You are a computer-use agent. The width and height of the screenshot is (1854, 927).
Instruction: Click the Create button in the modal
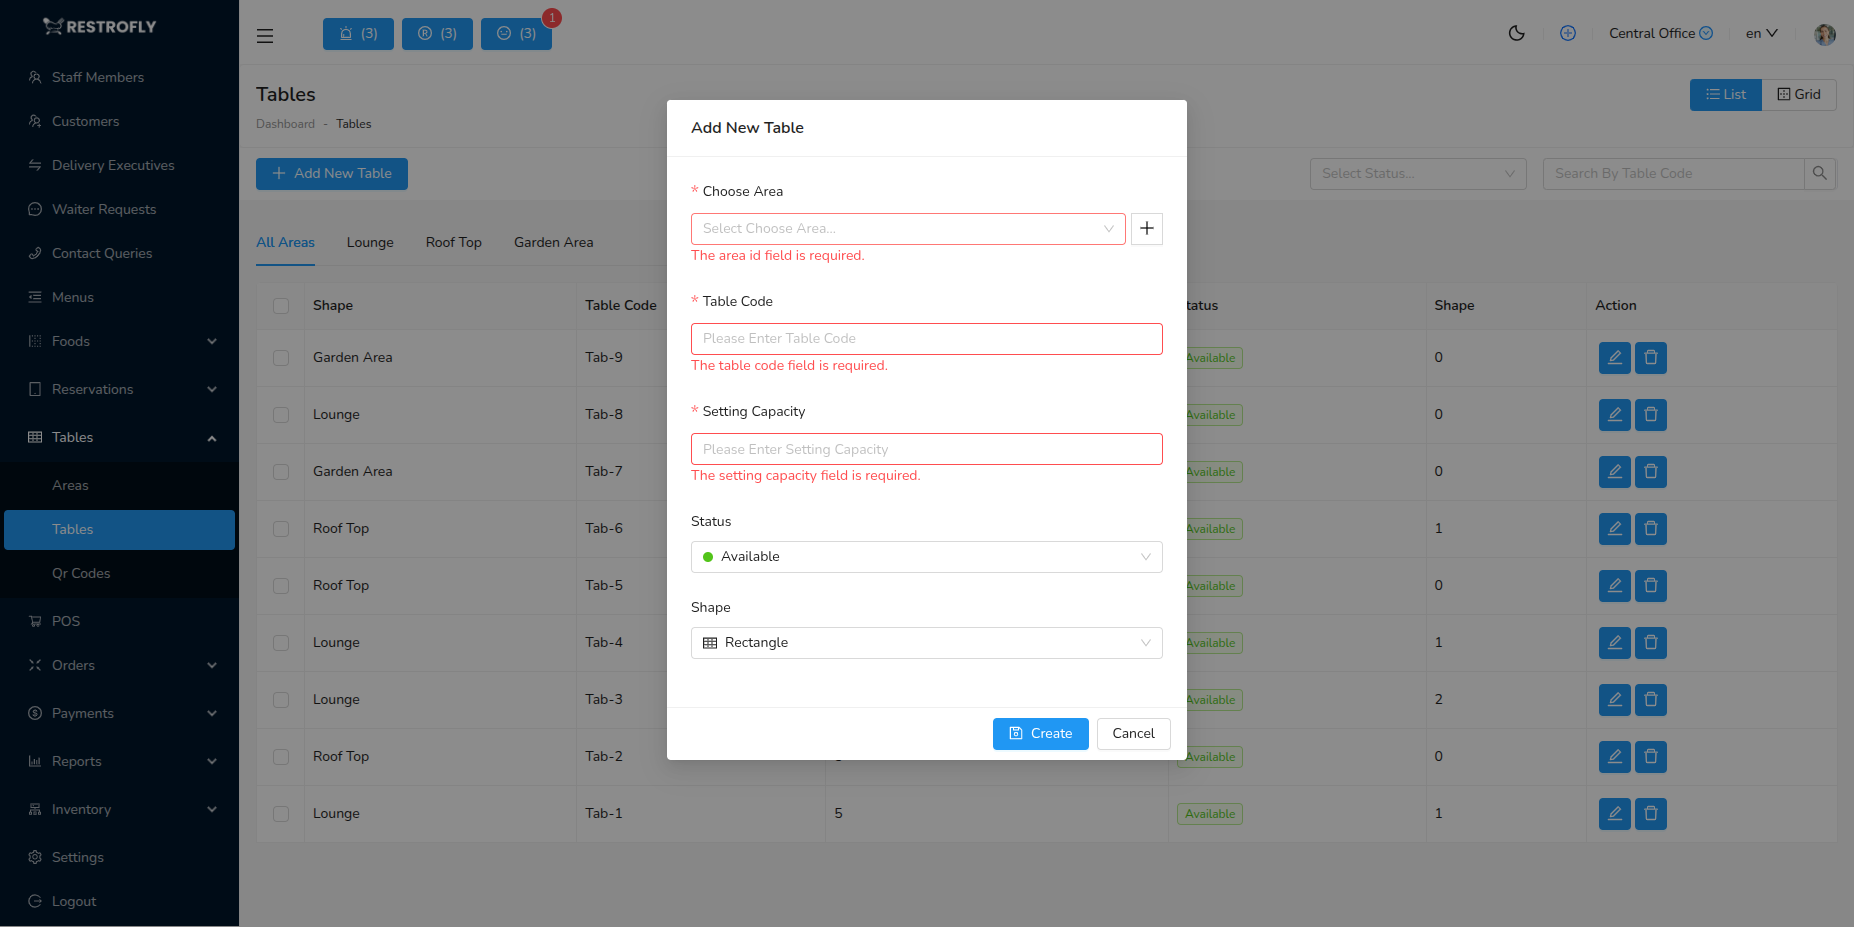pos(1040,733)
